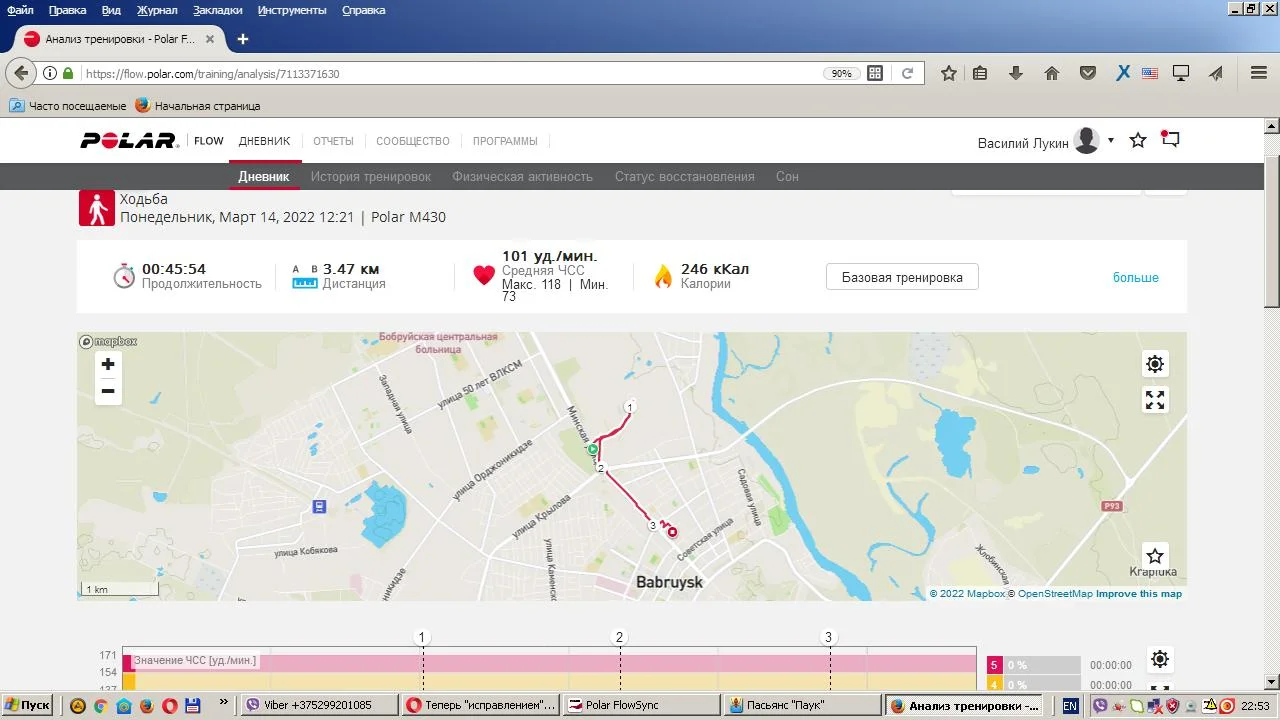The image size is (1280, 720).
Task: Open the Справка menu
Action: click(364, 10)
